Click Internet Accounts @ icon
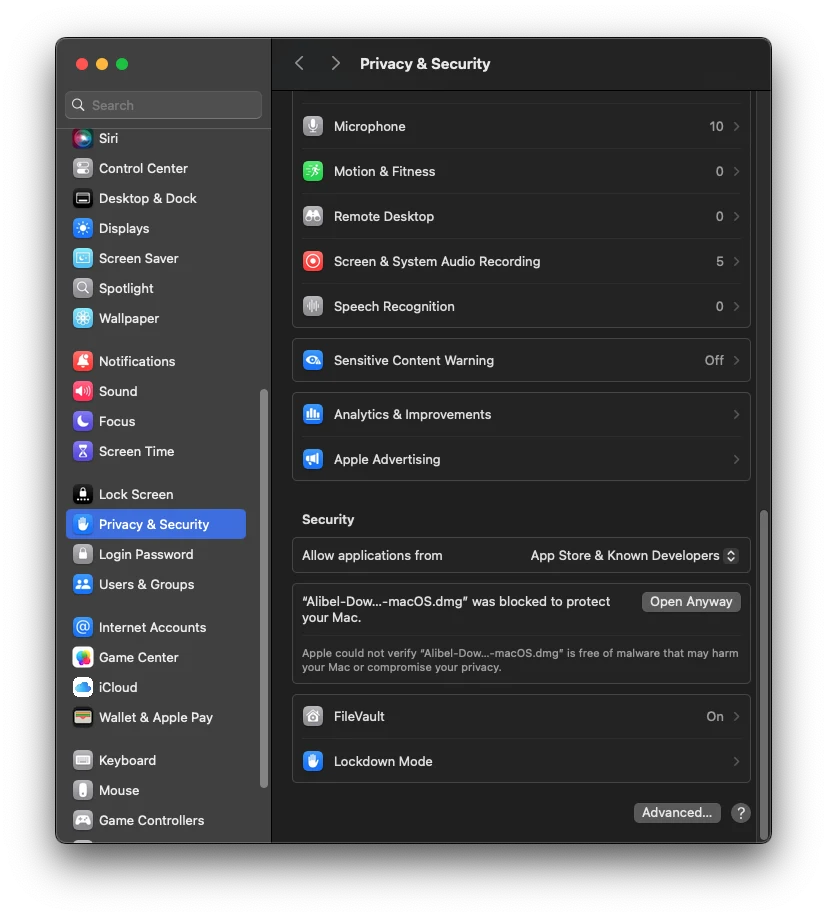 click(82, 628)
